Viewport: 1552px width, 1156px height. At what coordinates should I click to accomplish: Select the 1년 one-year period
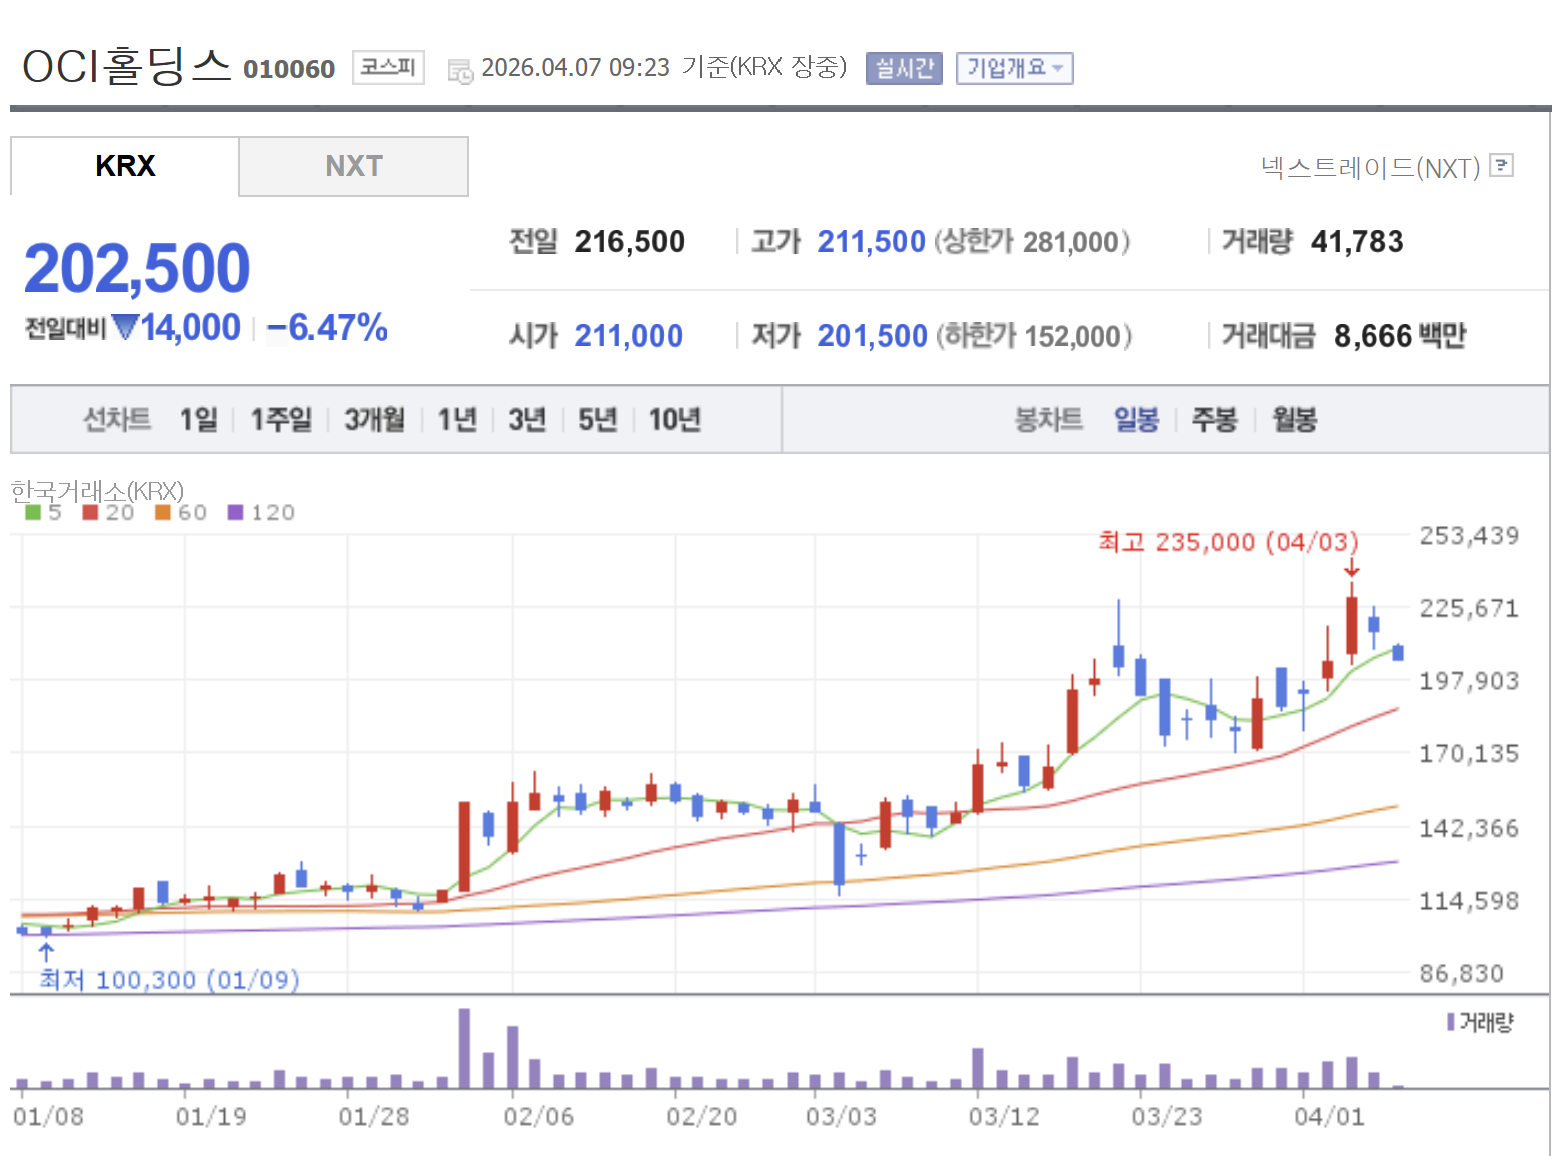point(458,420)
